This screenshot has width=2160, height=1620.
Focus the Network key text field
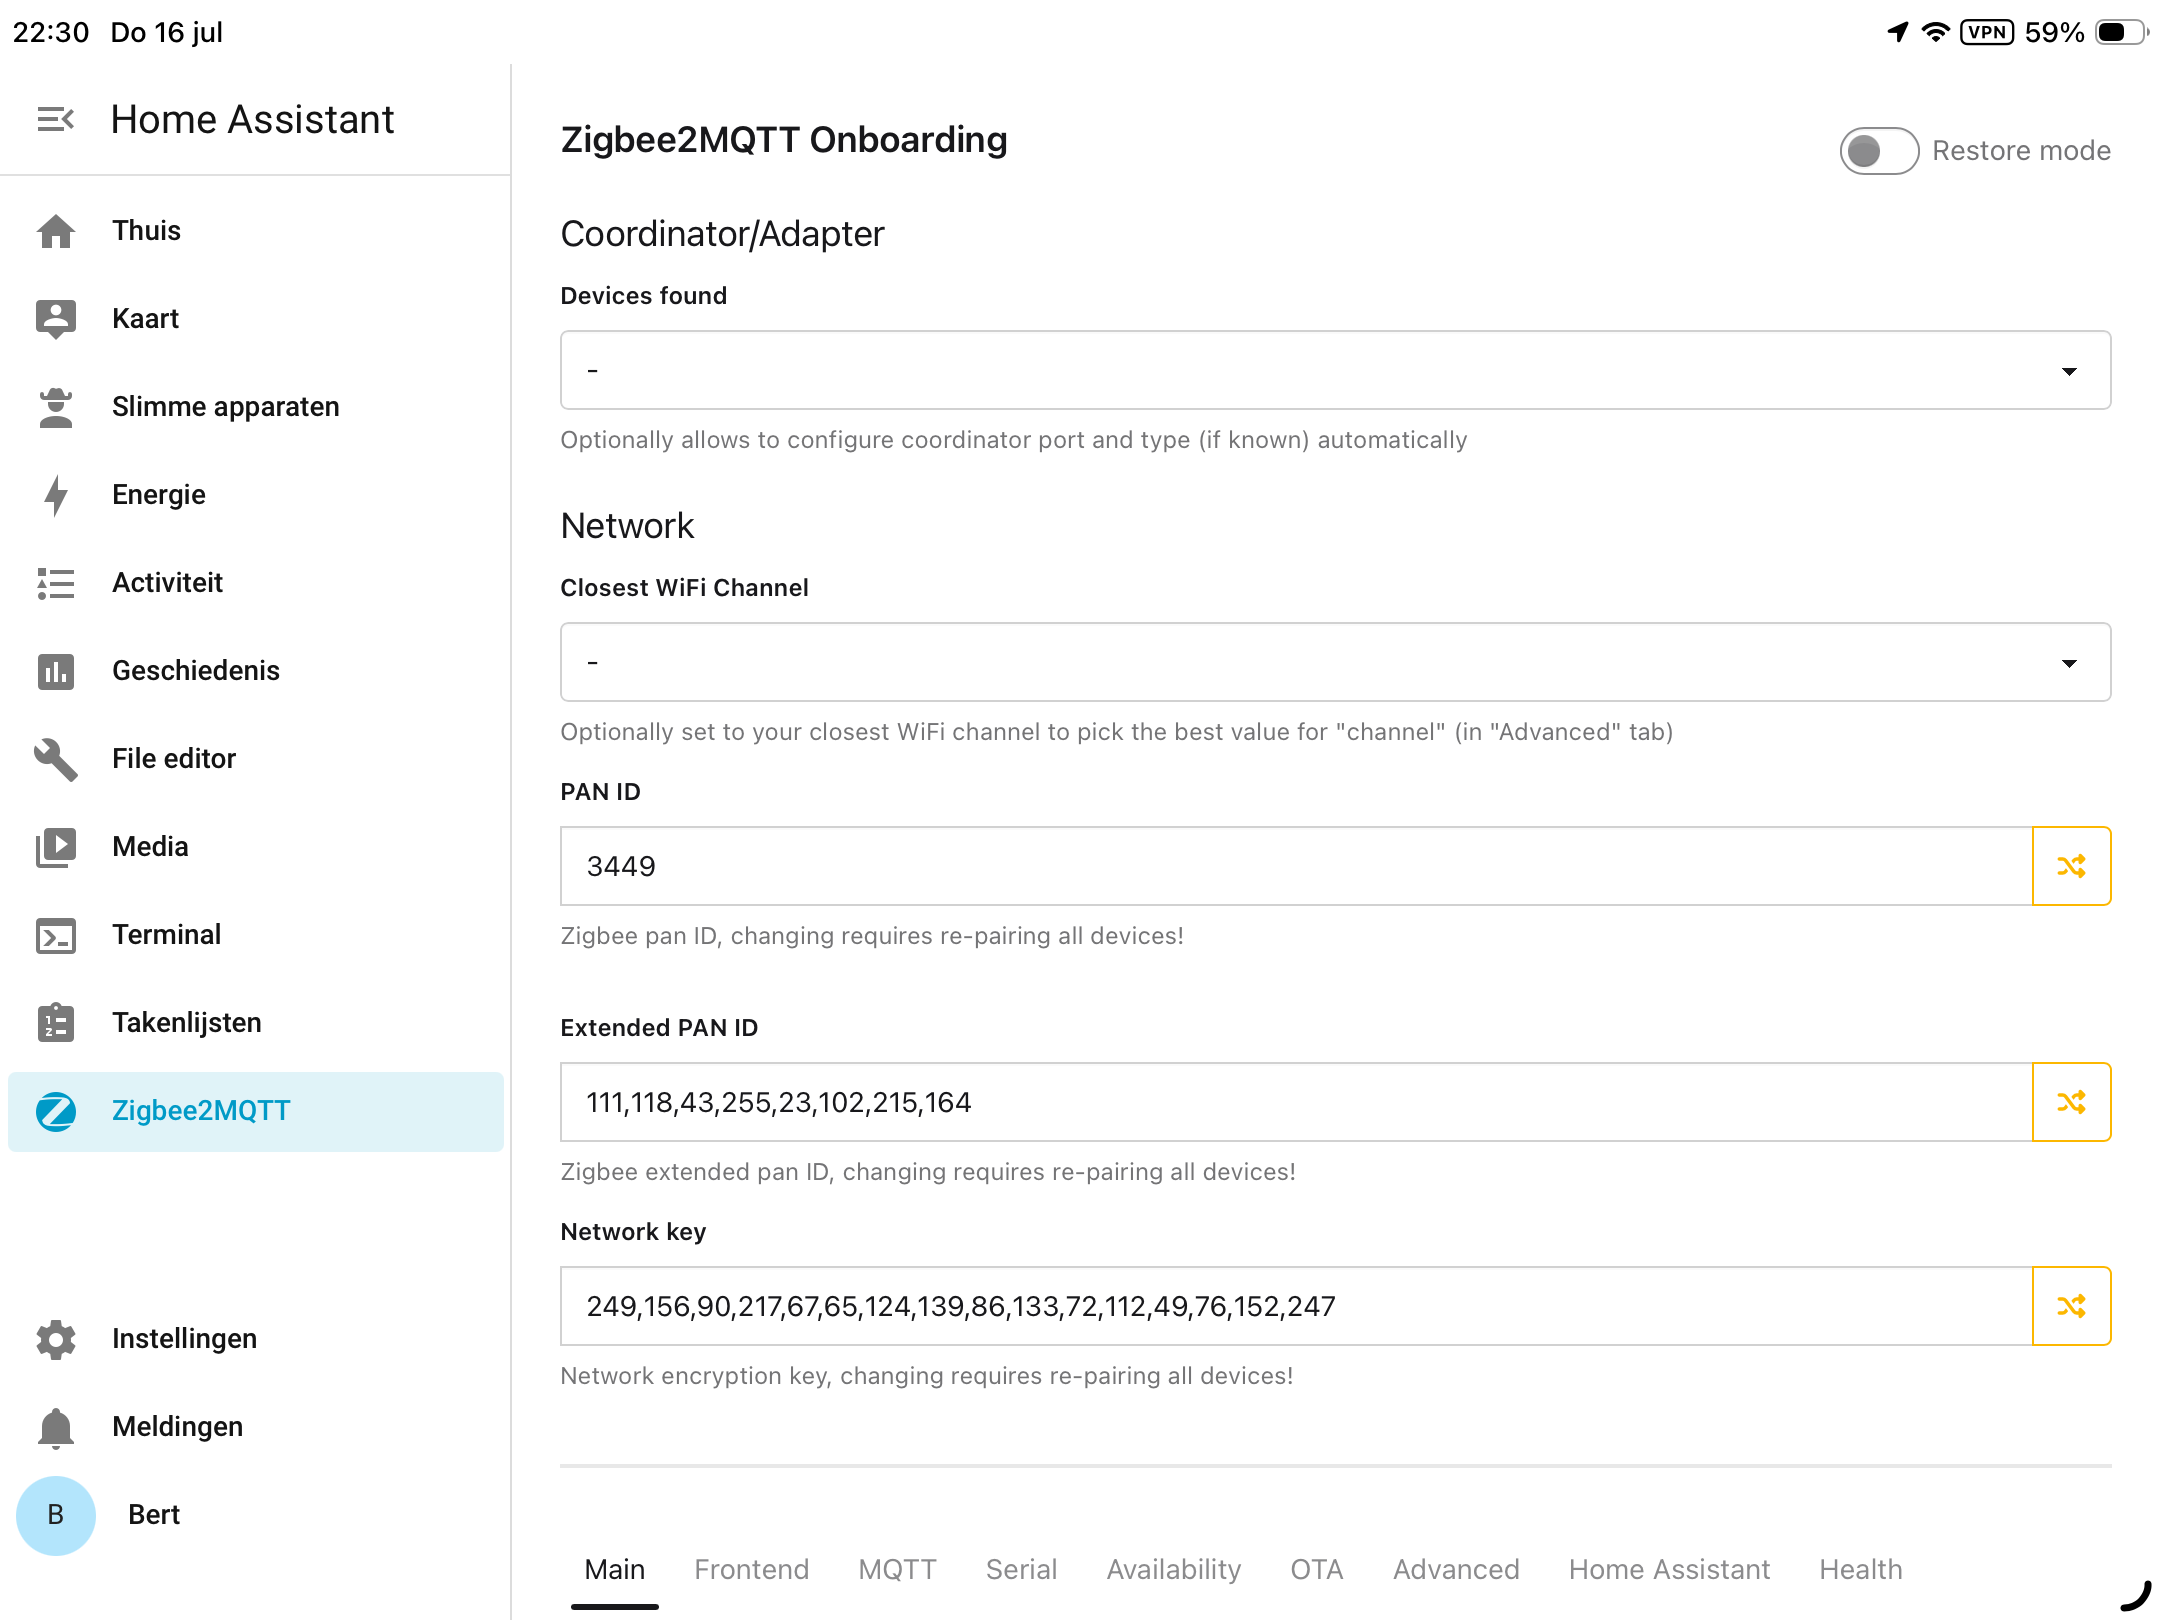pos(1296,1306)
